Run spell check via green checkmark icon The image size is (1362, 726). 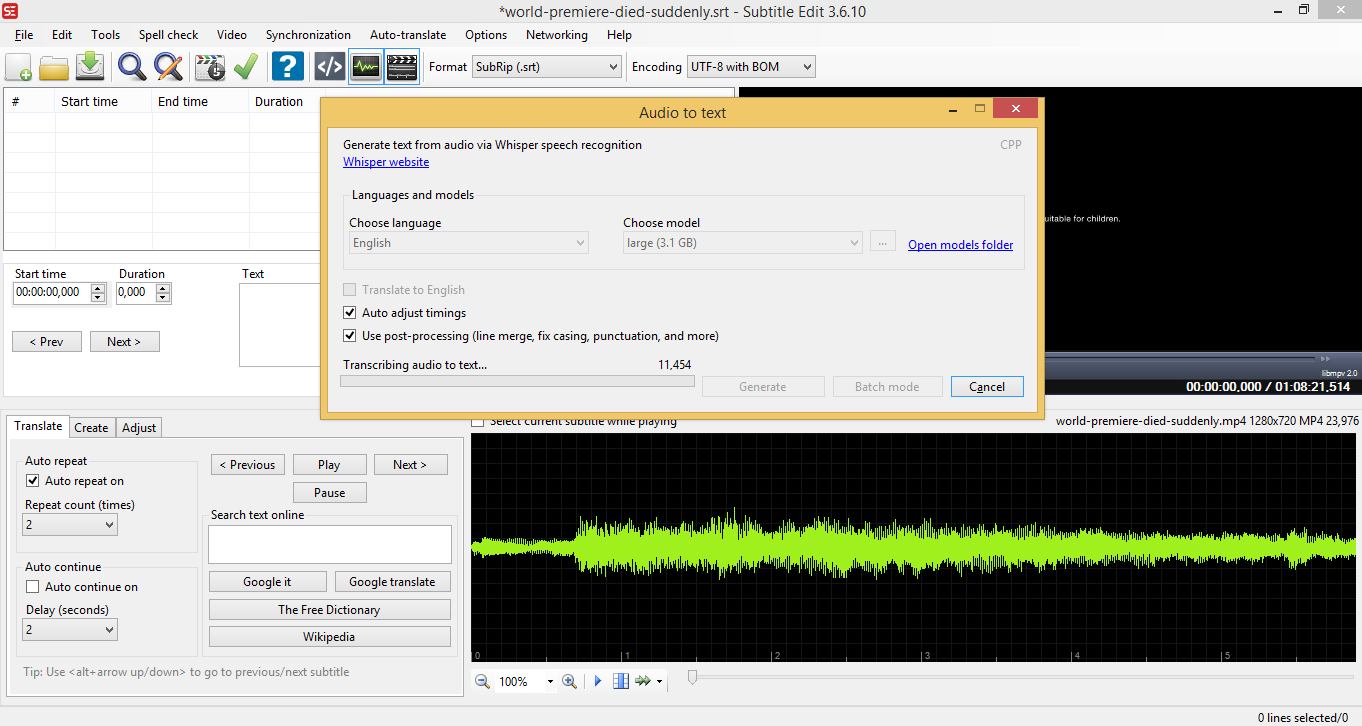coord(243,66)
